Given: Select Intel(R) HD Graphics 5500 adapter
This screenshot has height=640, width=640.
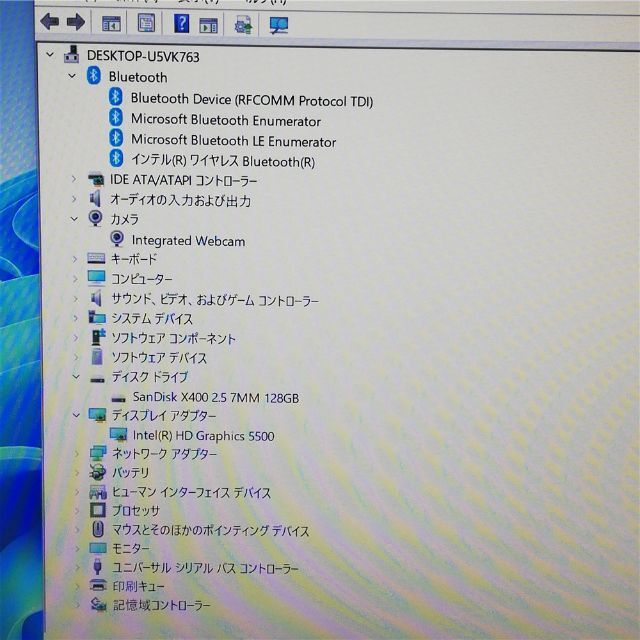Looking at the screenshot, I should point(203,436).
